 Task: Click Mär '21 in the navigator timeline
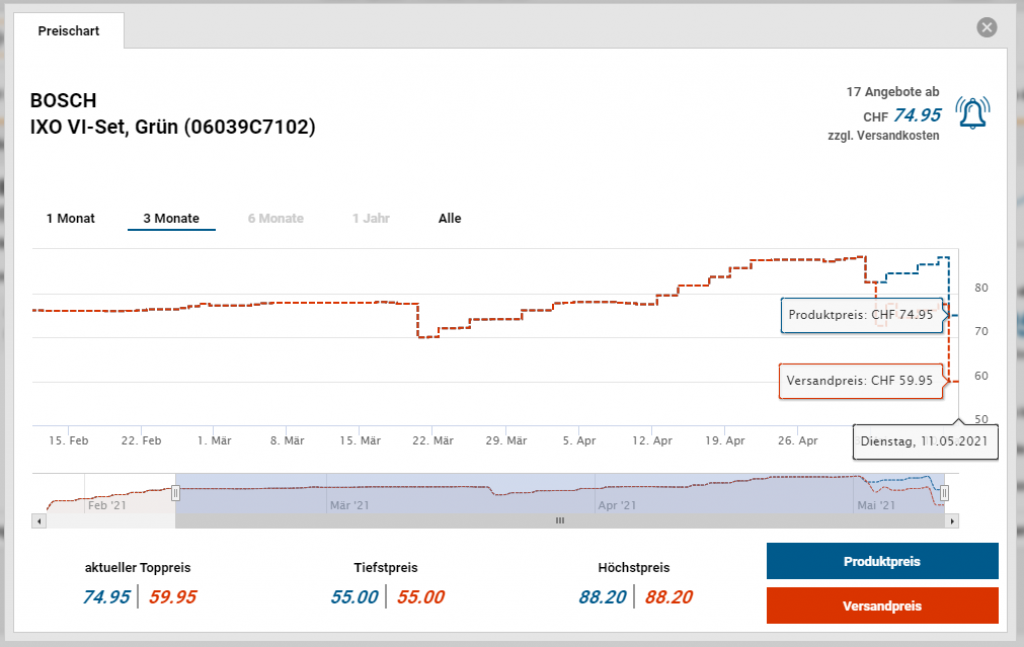[x=348, y=505]
